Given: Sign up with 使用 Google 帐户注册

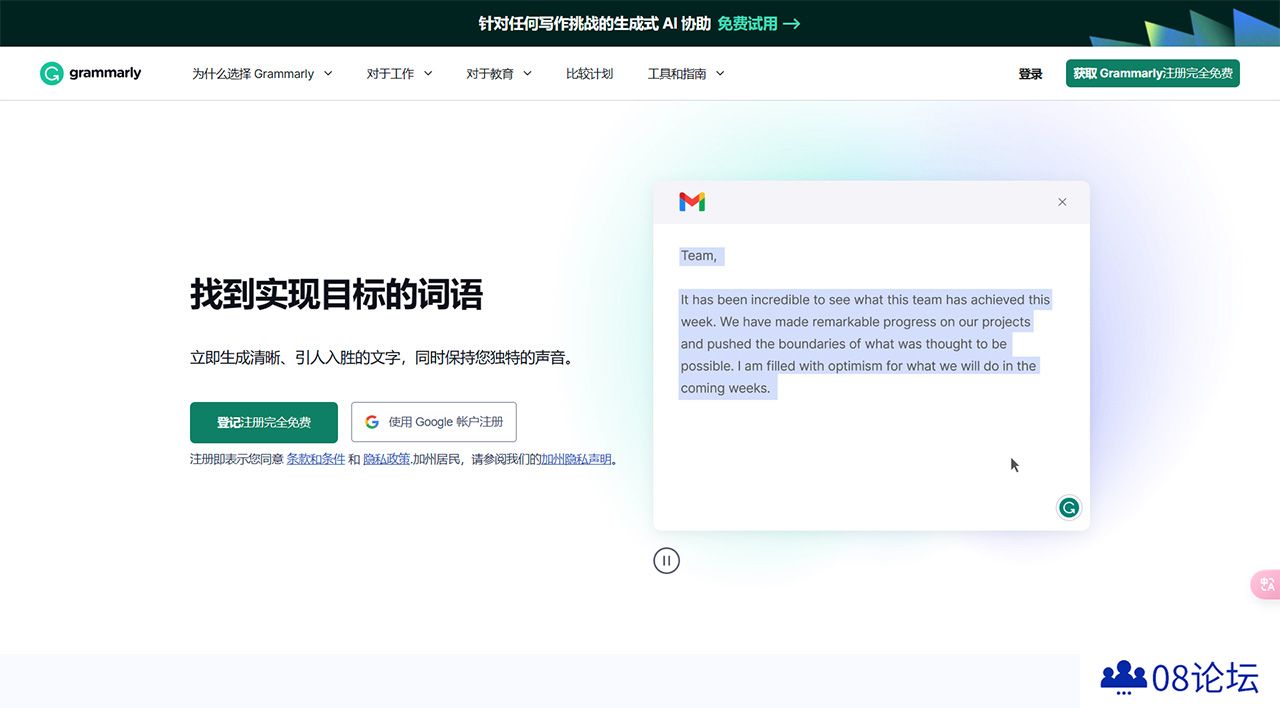Looking at the screenshot, I should tap(434, 422).
